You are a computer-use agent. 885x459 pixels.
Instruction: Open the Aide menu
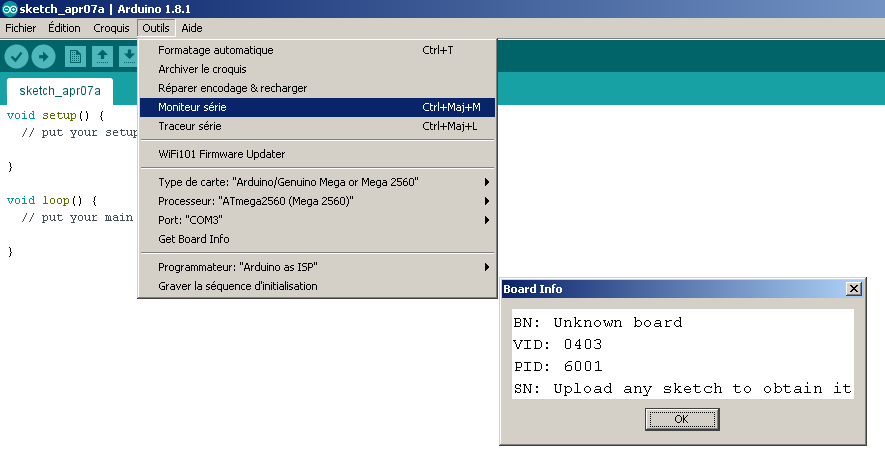point(192,28)
